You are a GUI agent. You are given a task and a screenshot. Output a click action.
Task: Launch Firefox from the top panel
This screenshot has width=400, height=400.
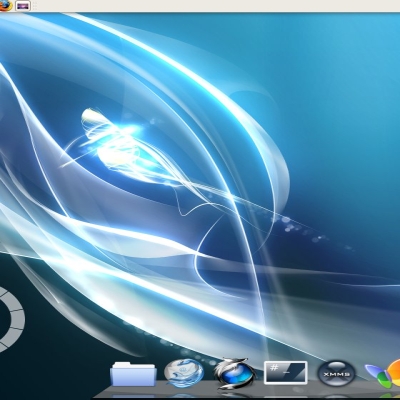point(5,5)
